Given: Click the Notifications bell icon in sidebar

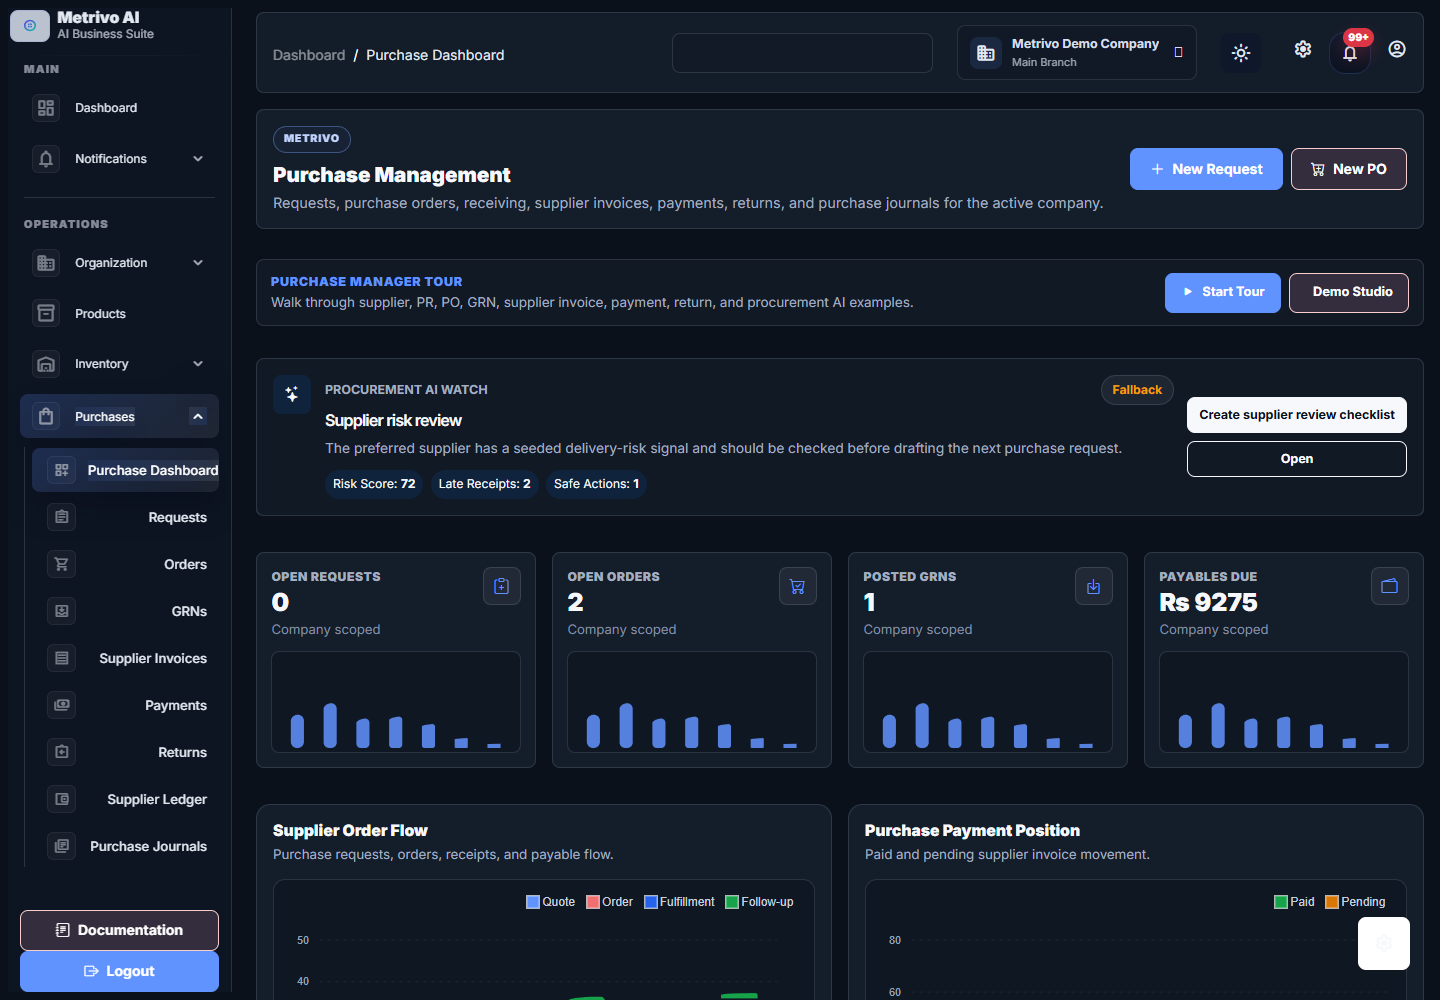Looking at the screenshot, I should 46,159.
